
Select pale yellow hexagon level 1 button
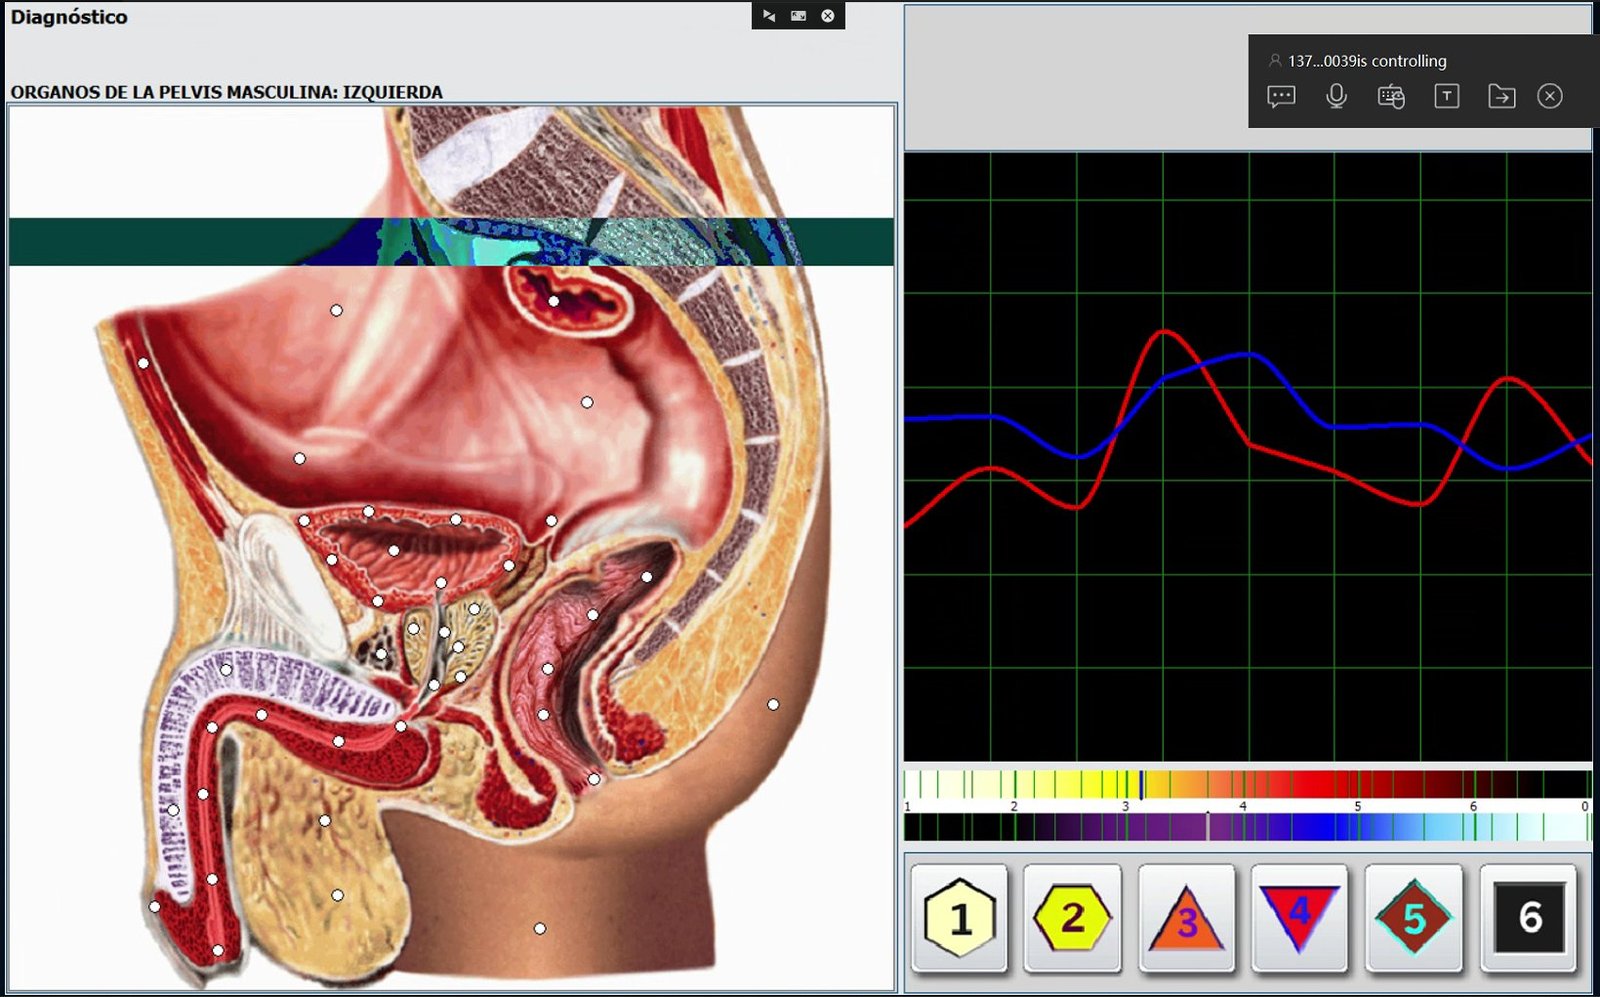[960, 918]
